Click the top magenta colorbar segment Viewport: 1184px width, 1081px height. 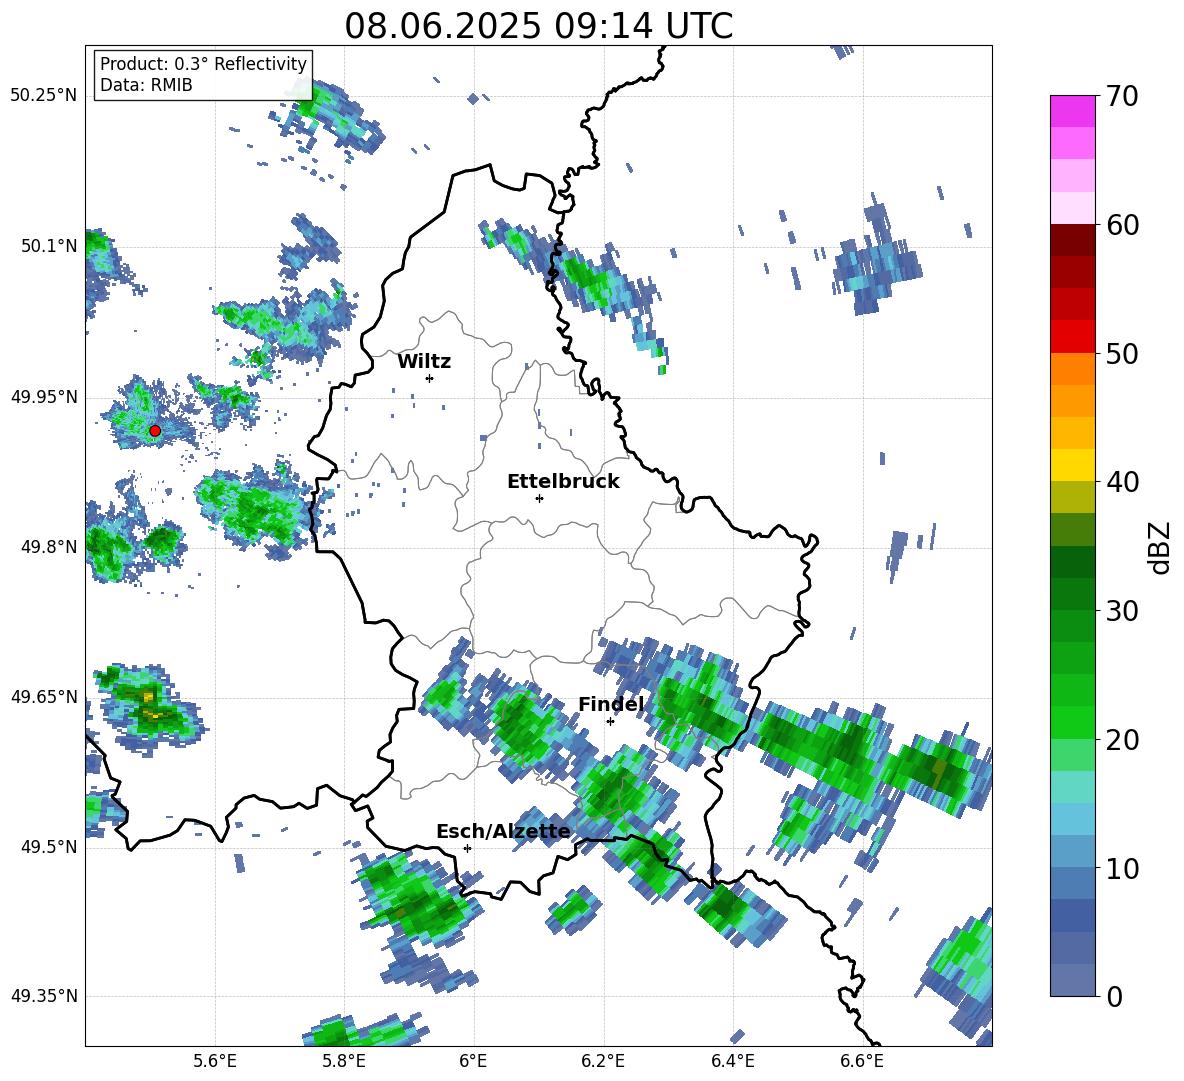1072,112
